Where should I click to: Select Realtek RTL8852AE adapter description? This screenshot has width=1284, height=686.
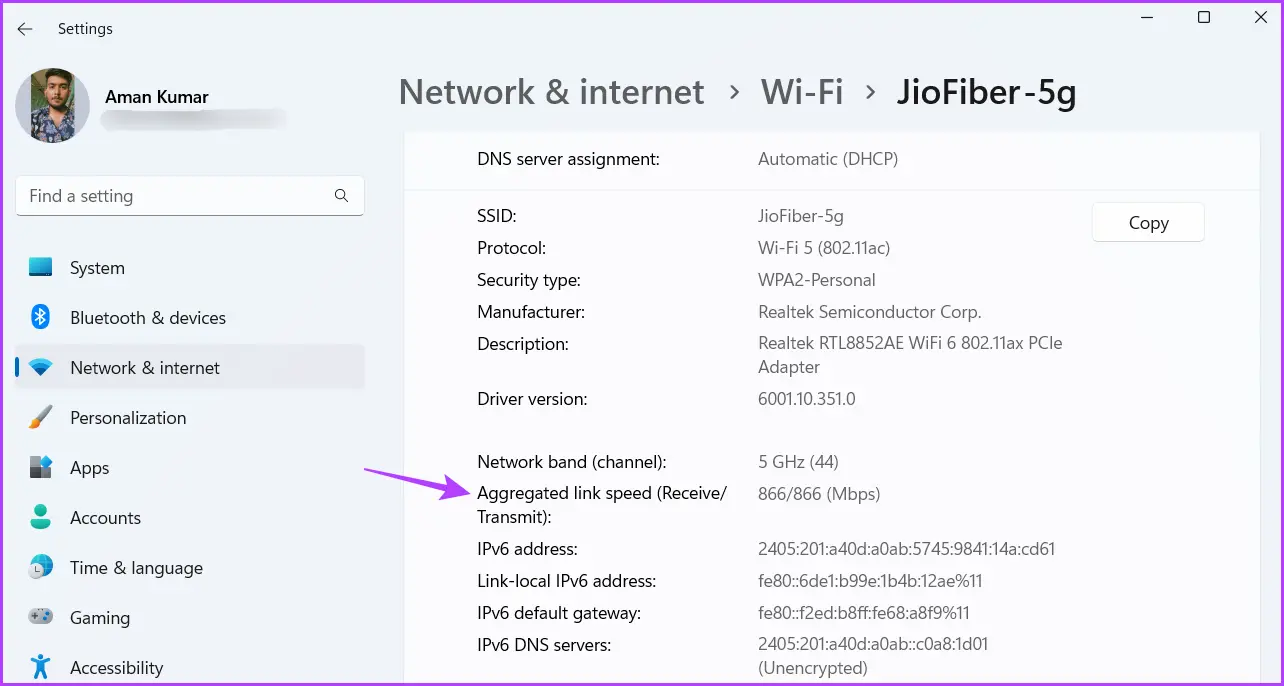coord(910,355)
